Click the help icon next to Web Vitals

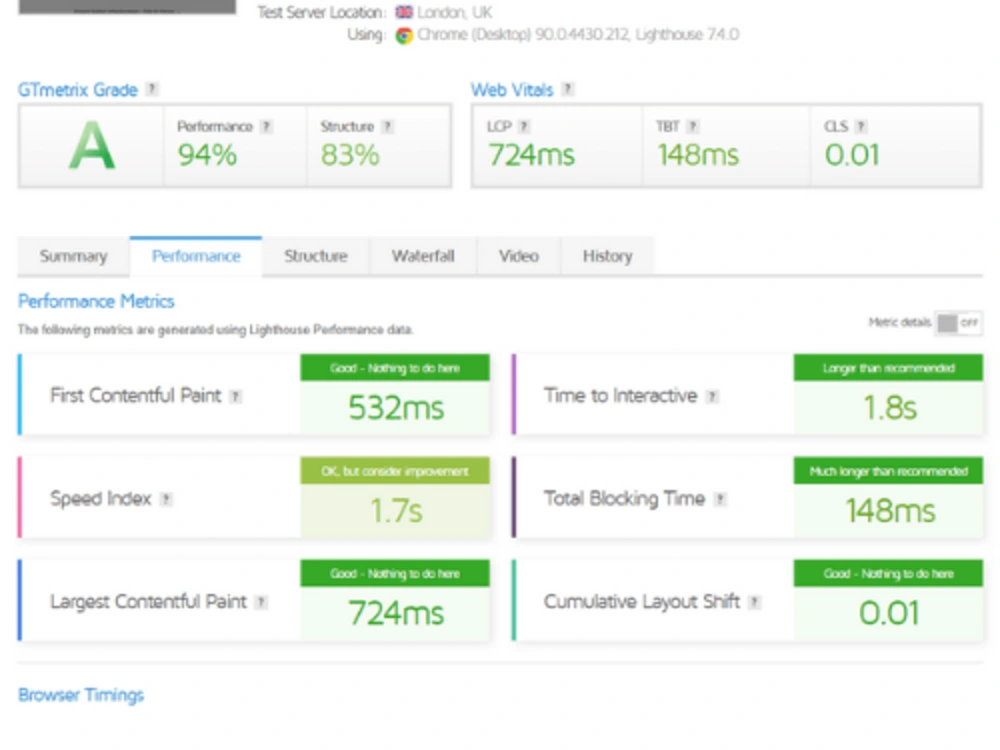(568, 89)
